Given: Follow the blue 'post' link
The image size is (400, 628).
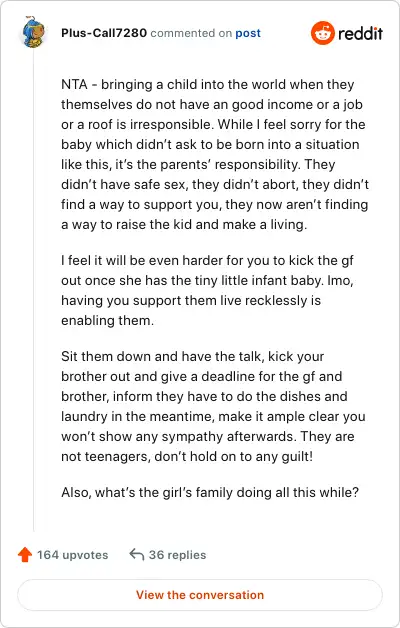Looking at the screenshot, I should tap(248, 33).
